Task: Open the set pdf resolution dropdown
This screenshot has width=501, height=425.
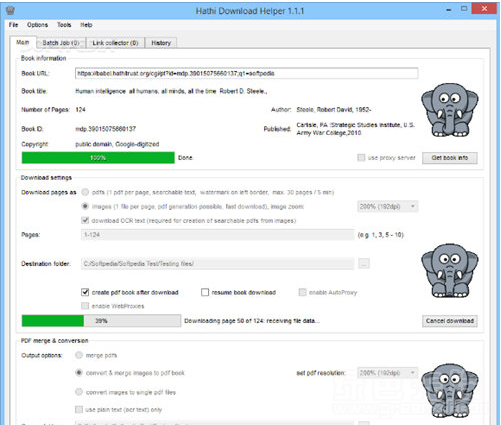Action: click(x=387, y=373)
